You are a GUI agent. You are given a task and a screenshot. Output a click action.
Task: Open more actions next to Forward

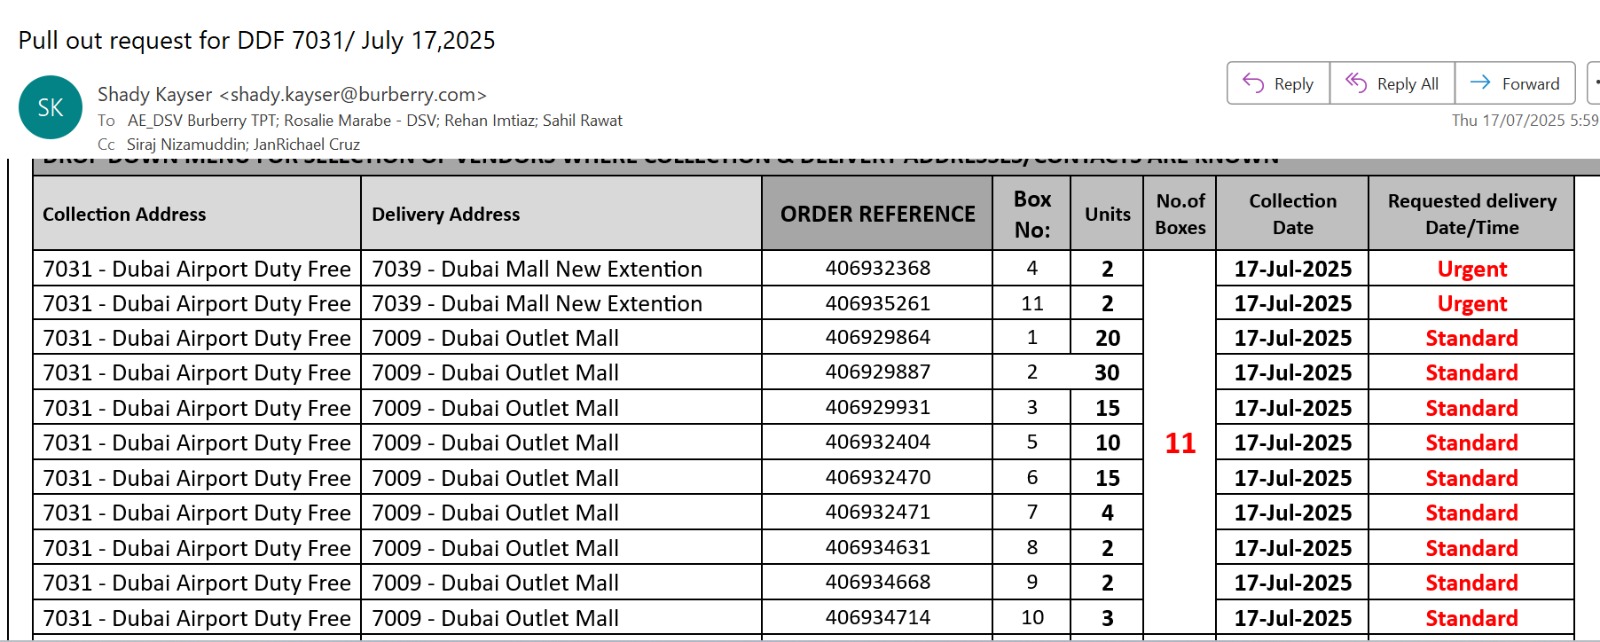pyautogui.click(x=1594, y=83)
